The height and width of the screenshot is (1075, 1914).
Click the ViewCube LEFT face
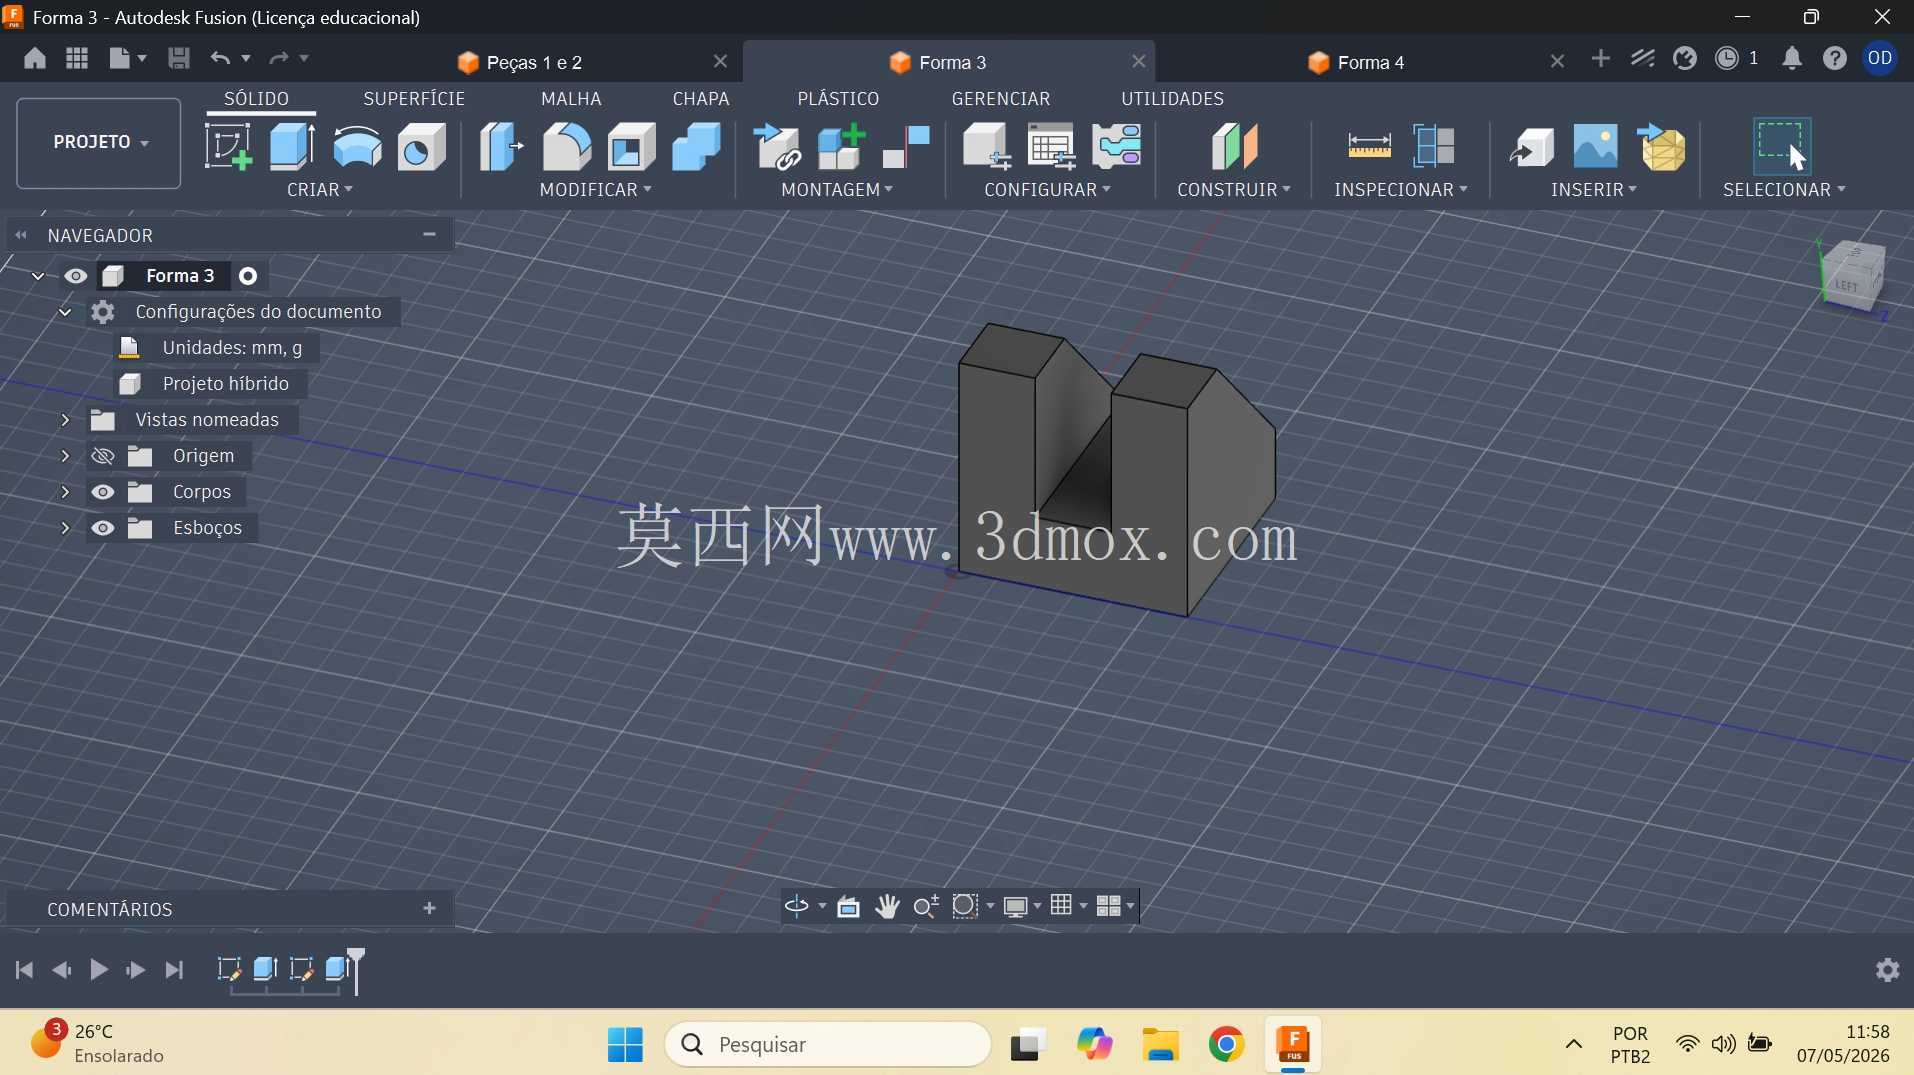(1845, 286)
